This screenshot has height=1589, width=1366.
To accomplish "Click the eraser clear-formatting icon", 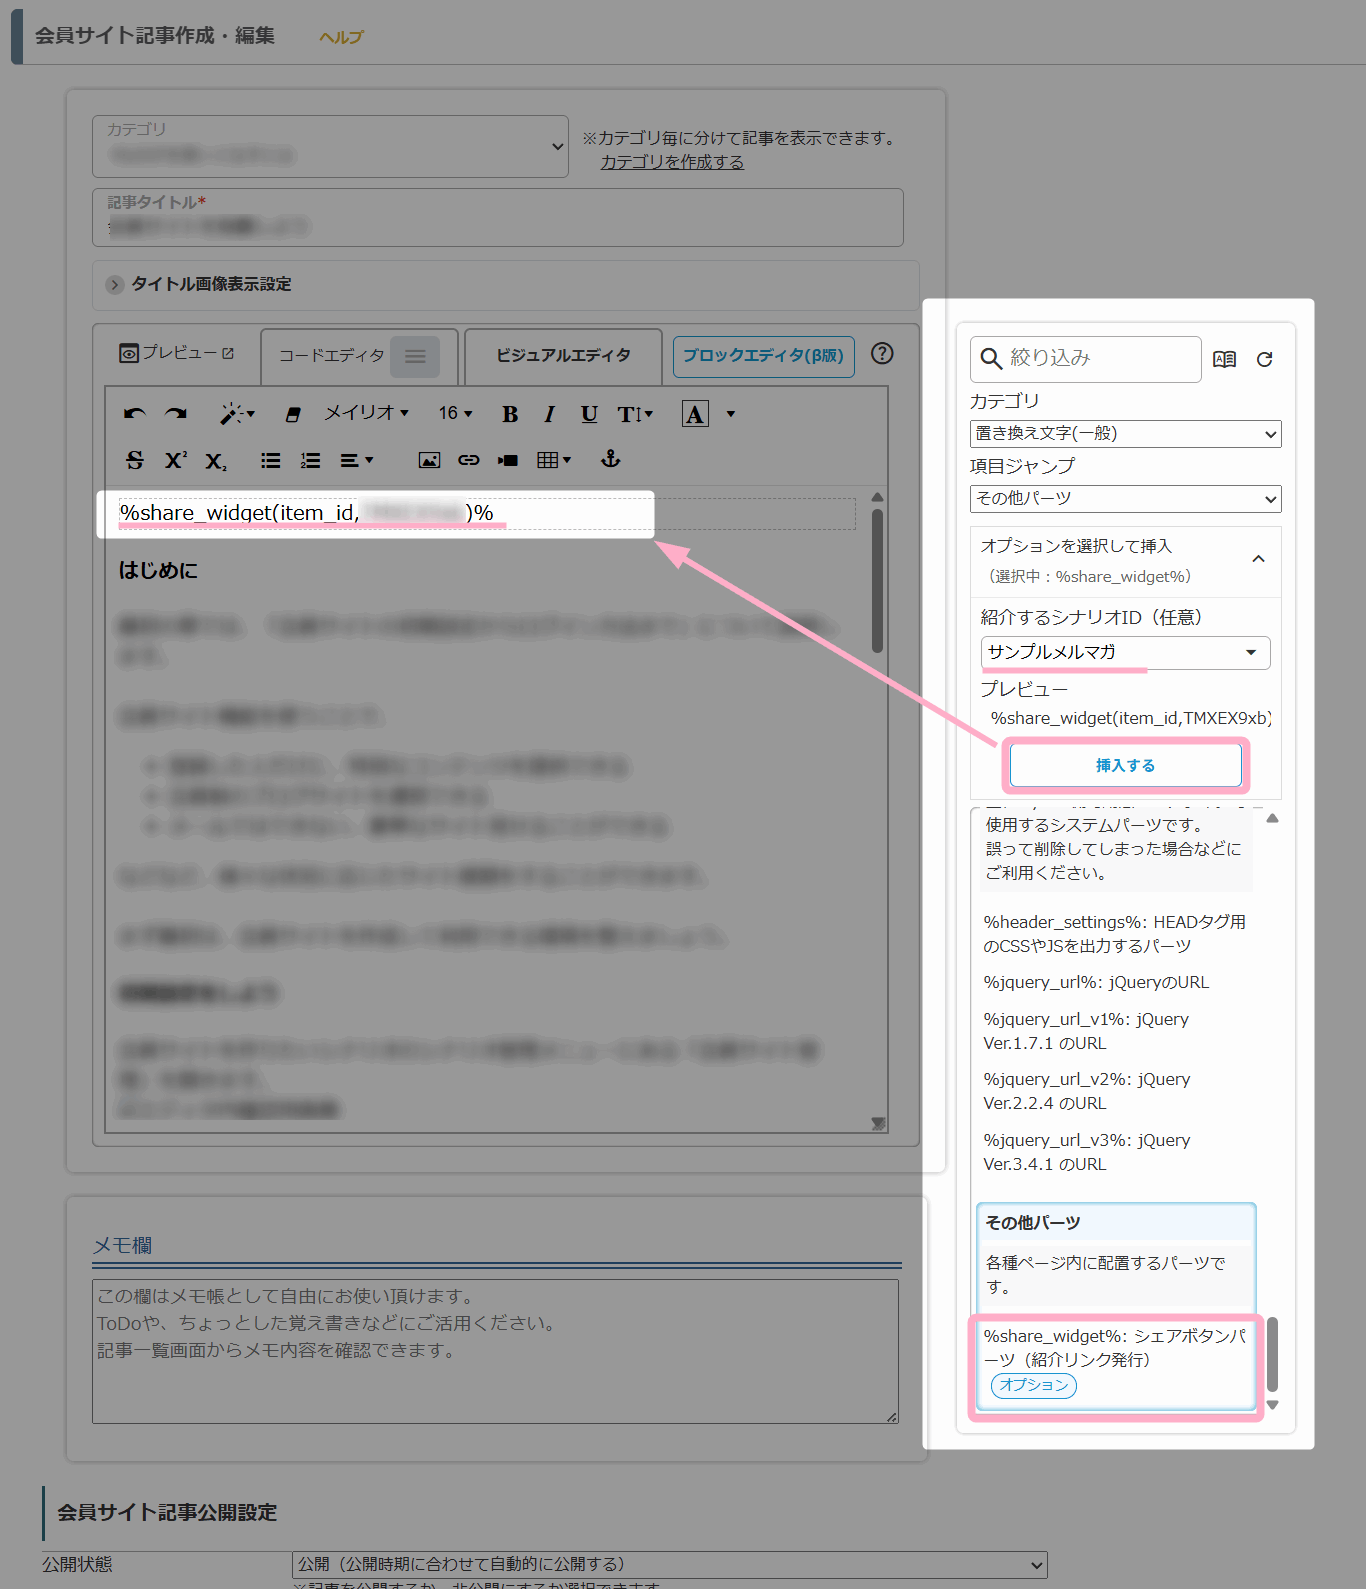I will [293, 414].
